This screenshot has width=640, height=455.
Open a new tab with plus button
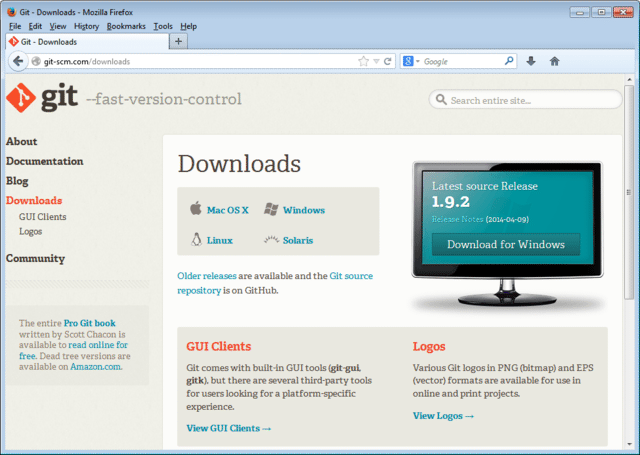[178, 41]
